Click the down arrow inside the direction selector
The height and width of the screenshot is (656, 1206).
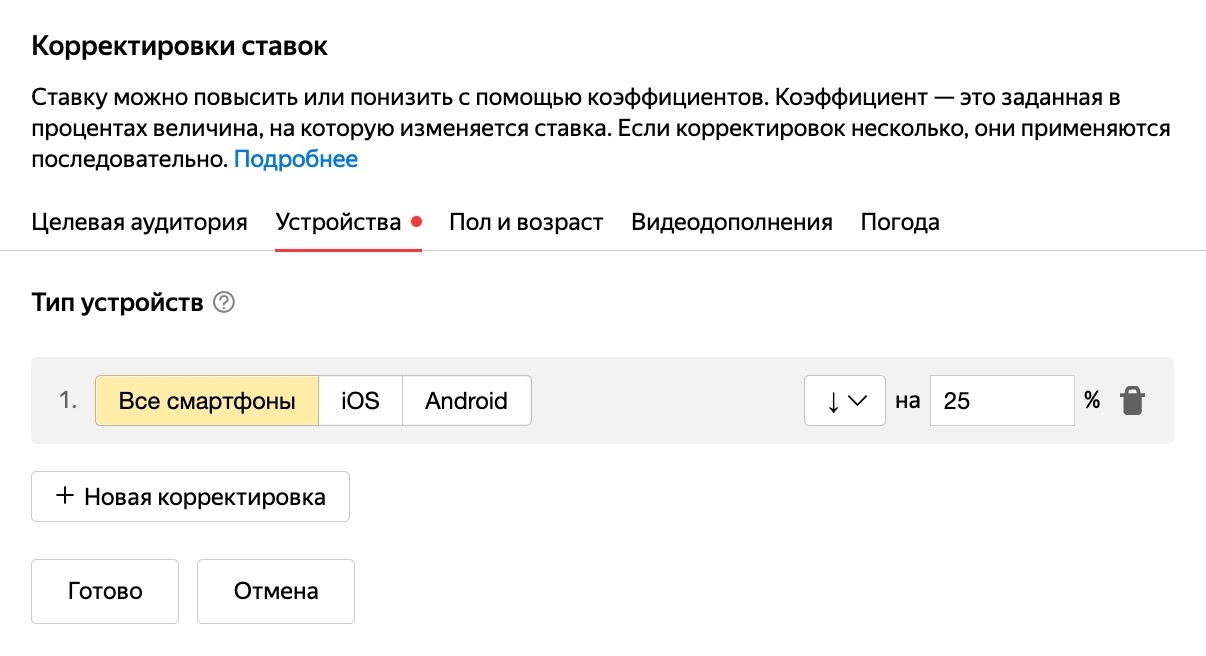click(833, 400)
